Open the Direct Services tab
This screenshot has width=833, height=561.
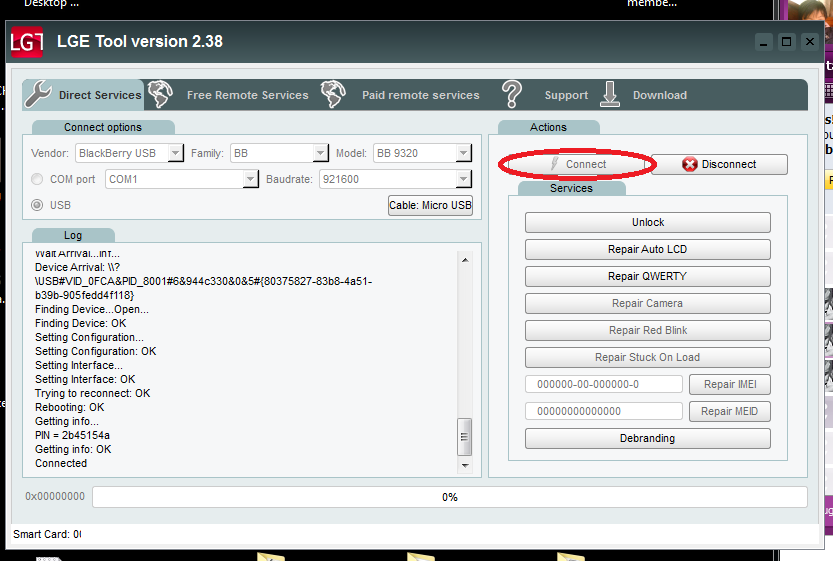click(83, 95)
